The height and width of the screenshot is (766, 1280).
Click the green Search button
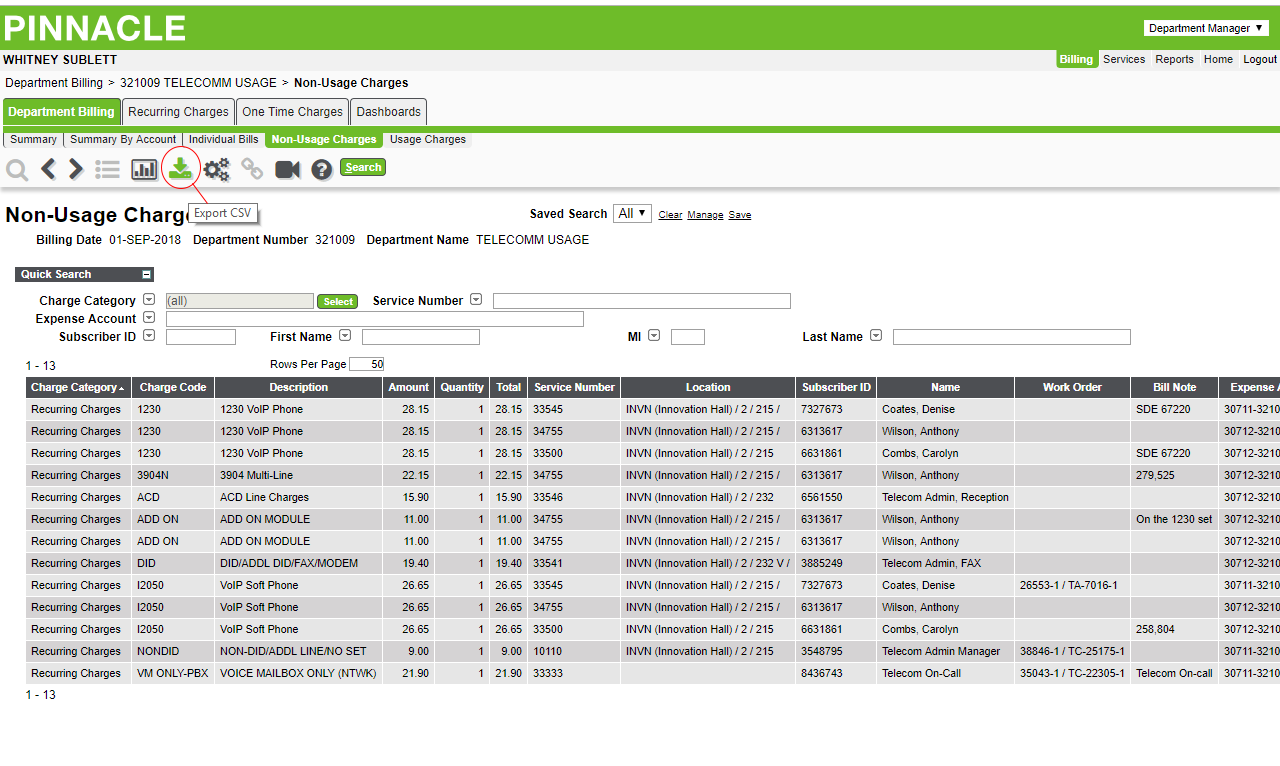point(363,167)
